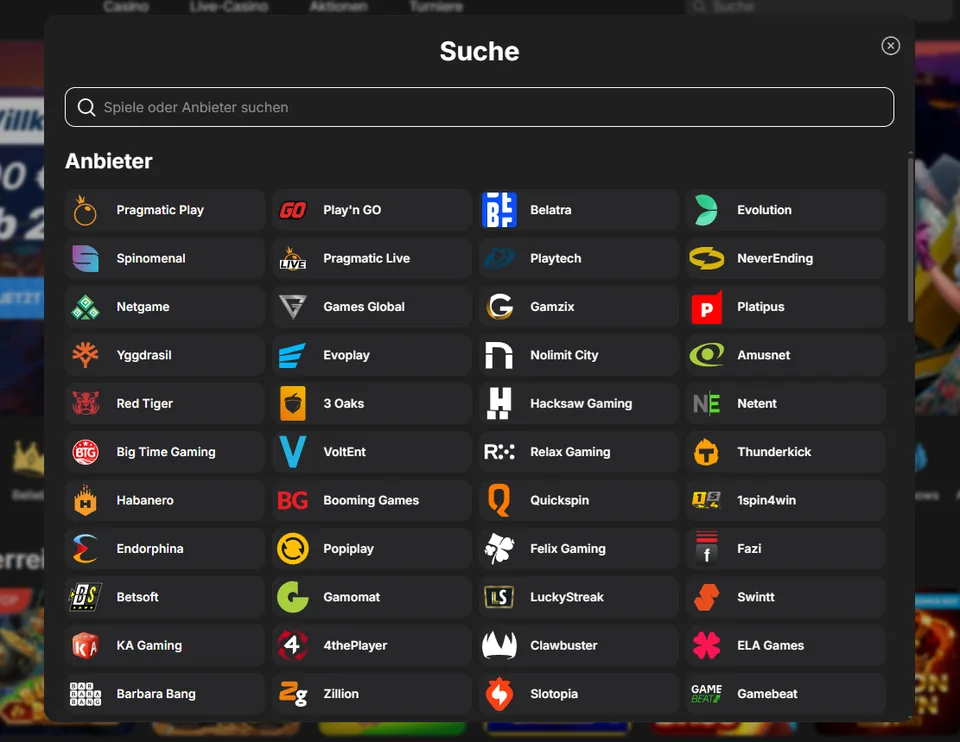Click the Gamzix G logo

coord(499,307)
